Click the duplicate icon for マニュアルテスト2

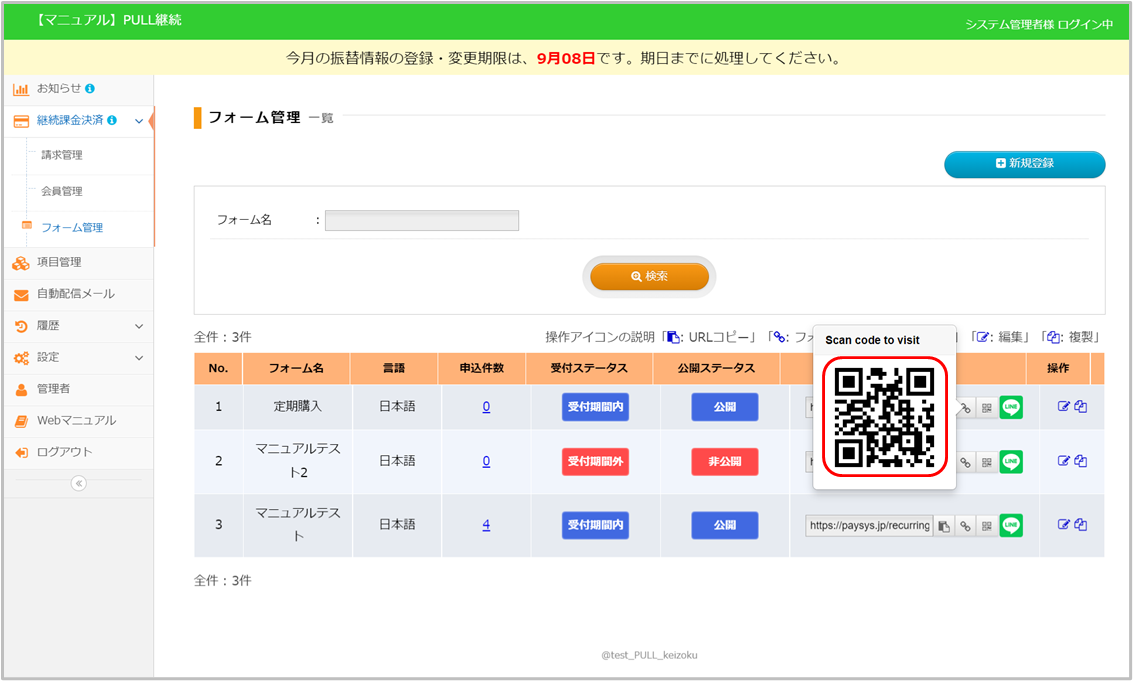pos(1081,461)
